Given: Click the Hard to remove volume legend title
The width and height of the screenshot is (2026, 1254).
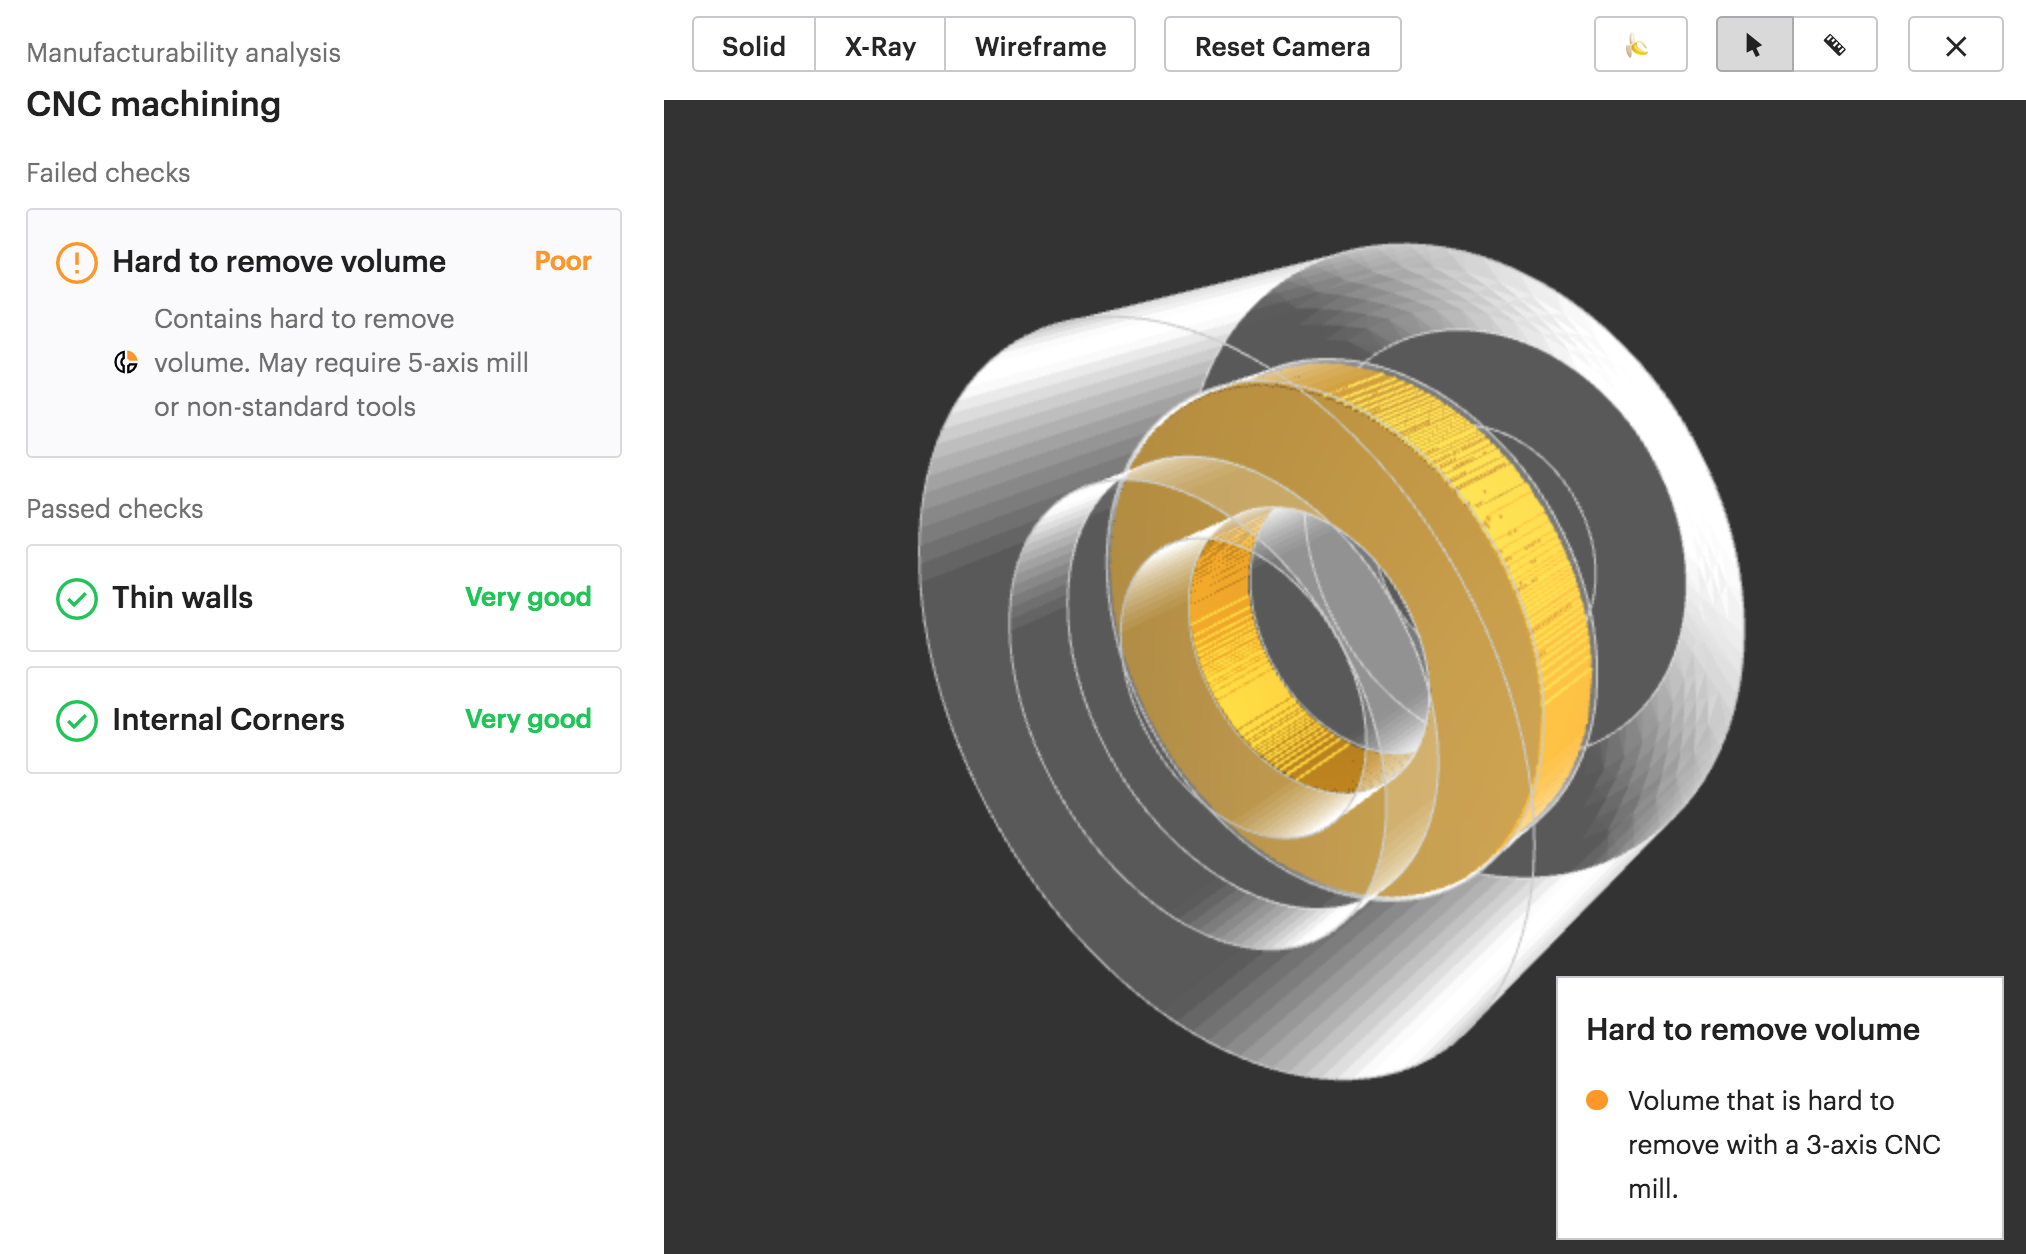Looking at the screenshot, I should tap(1752, 1029).
